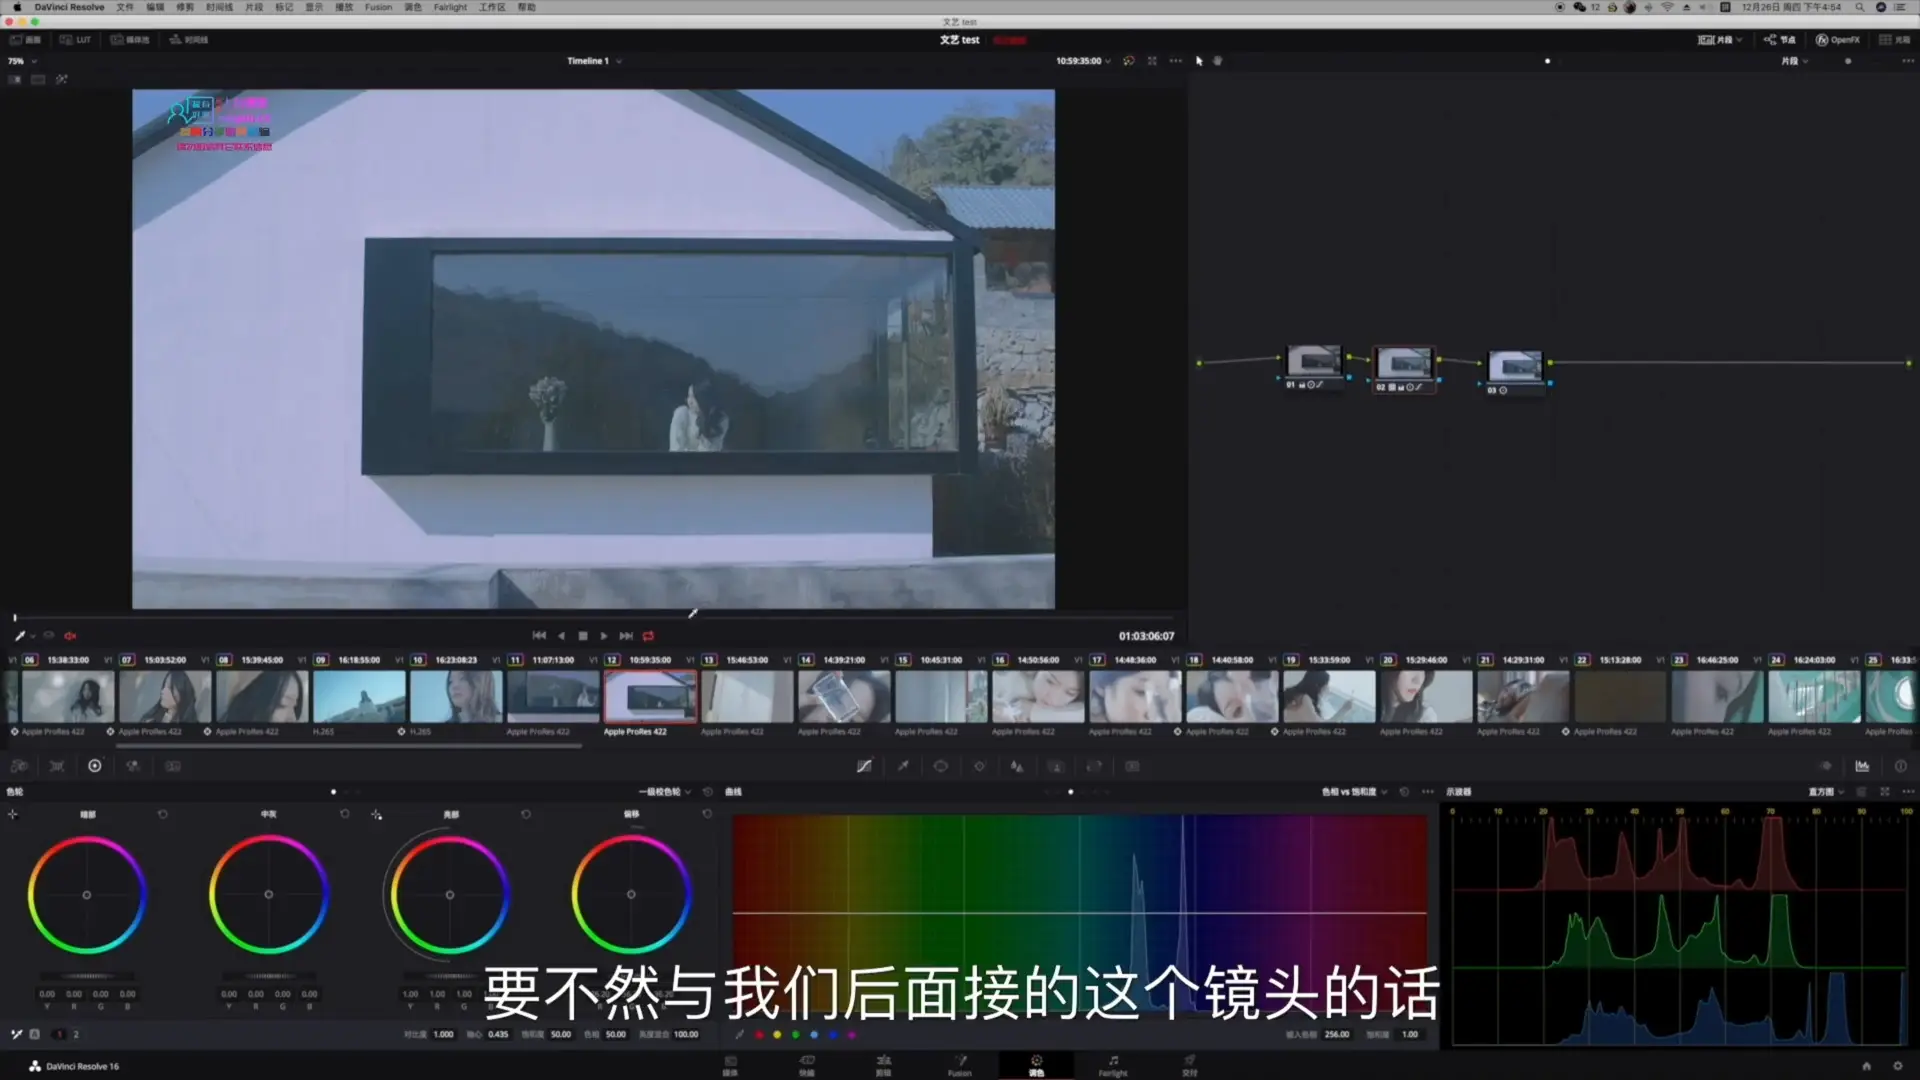
Task: Play the clip forward
Action: pos(604,636)
